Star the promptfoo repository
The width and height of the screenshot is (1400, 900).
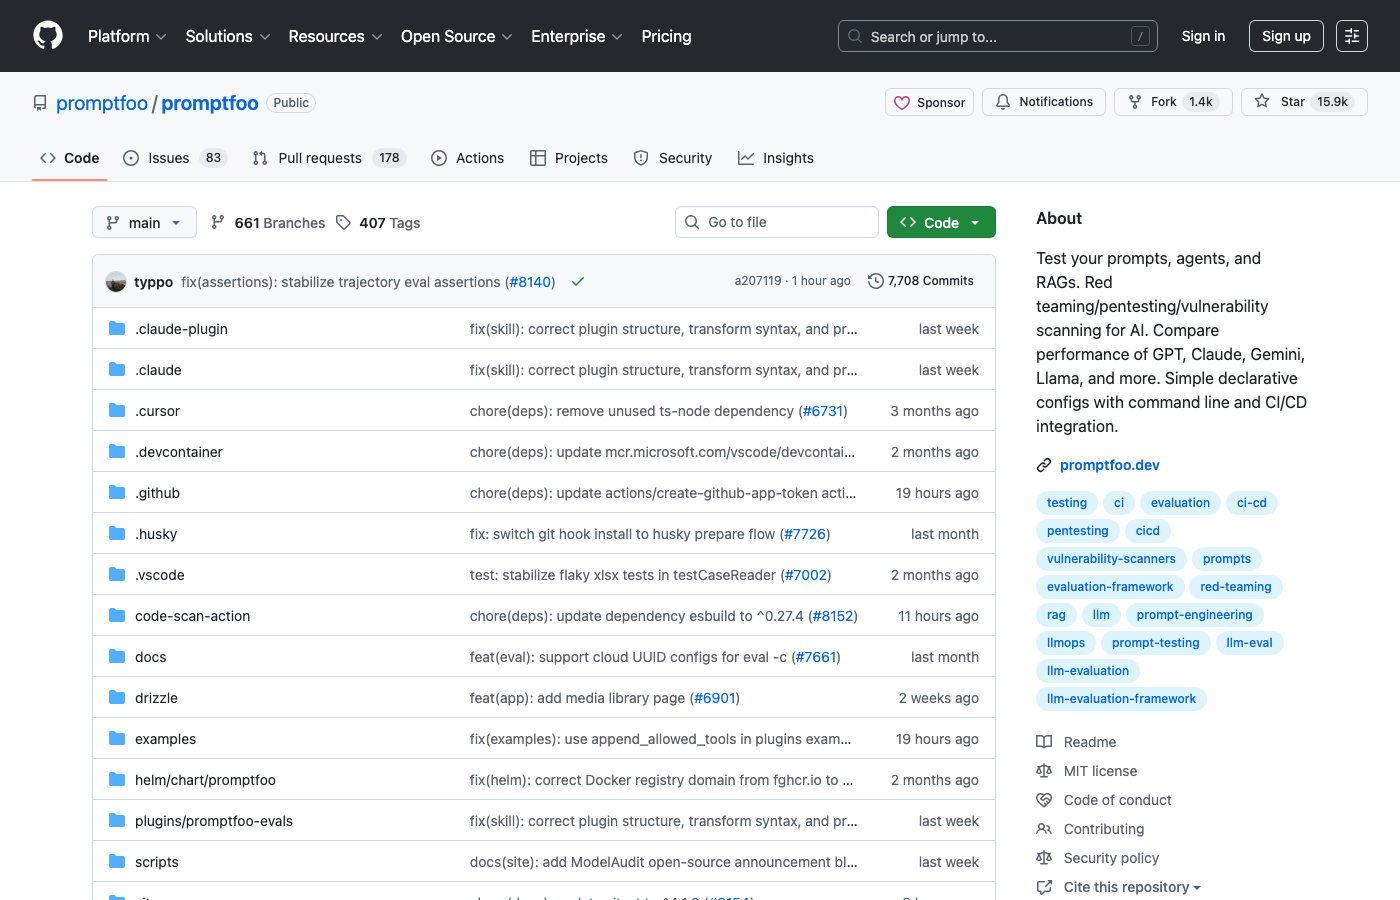coord(1303,102)
